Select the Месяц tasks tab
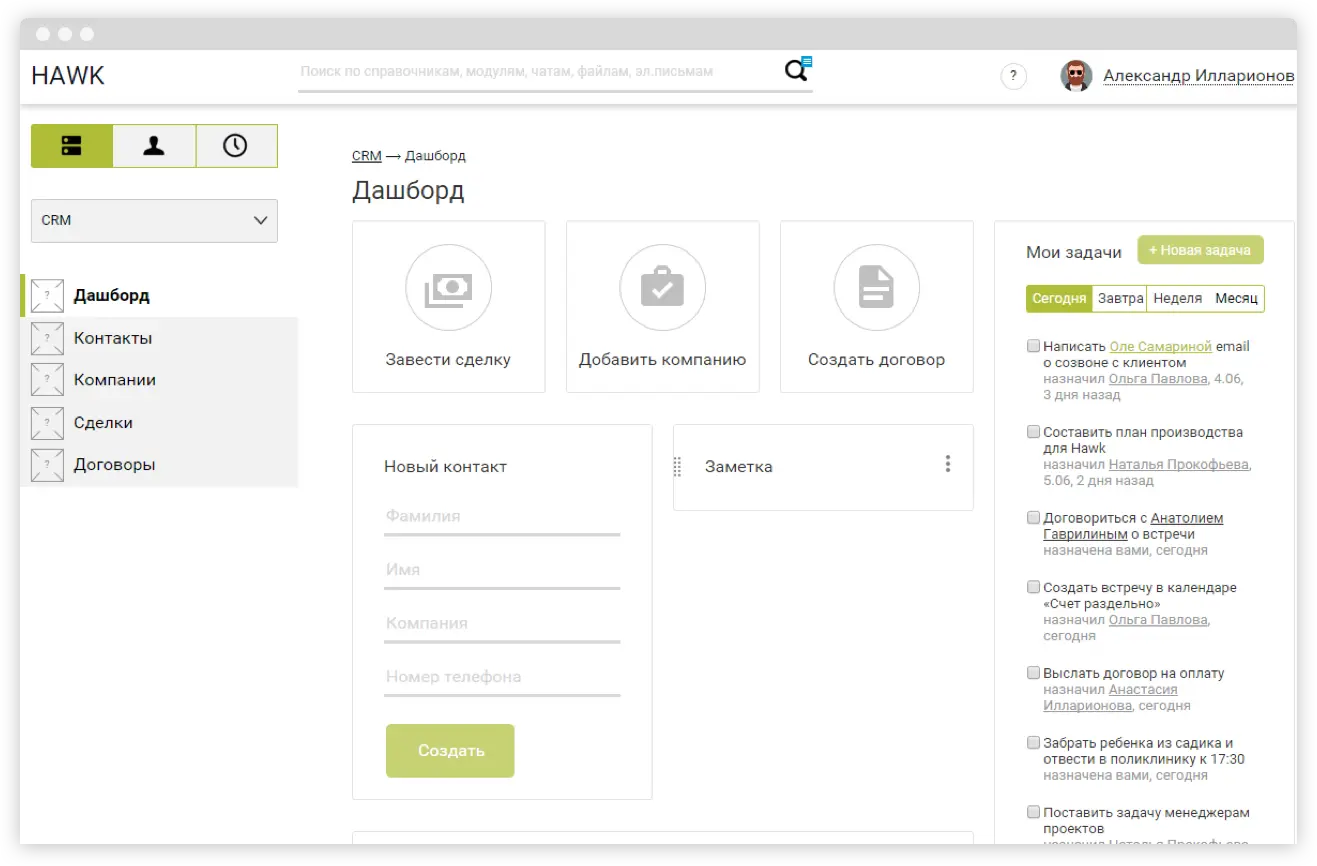 1236,299
